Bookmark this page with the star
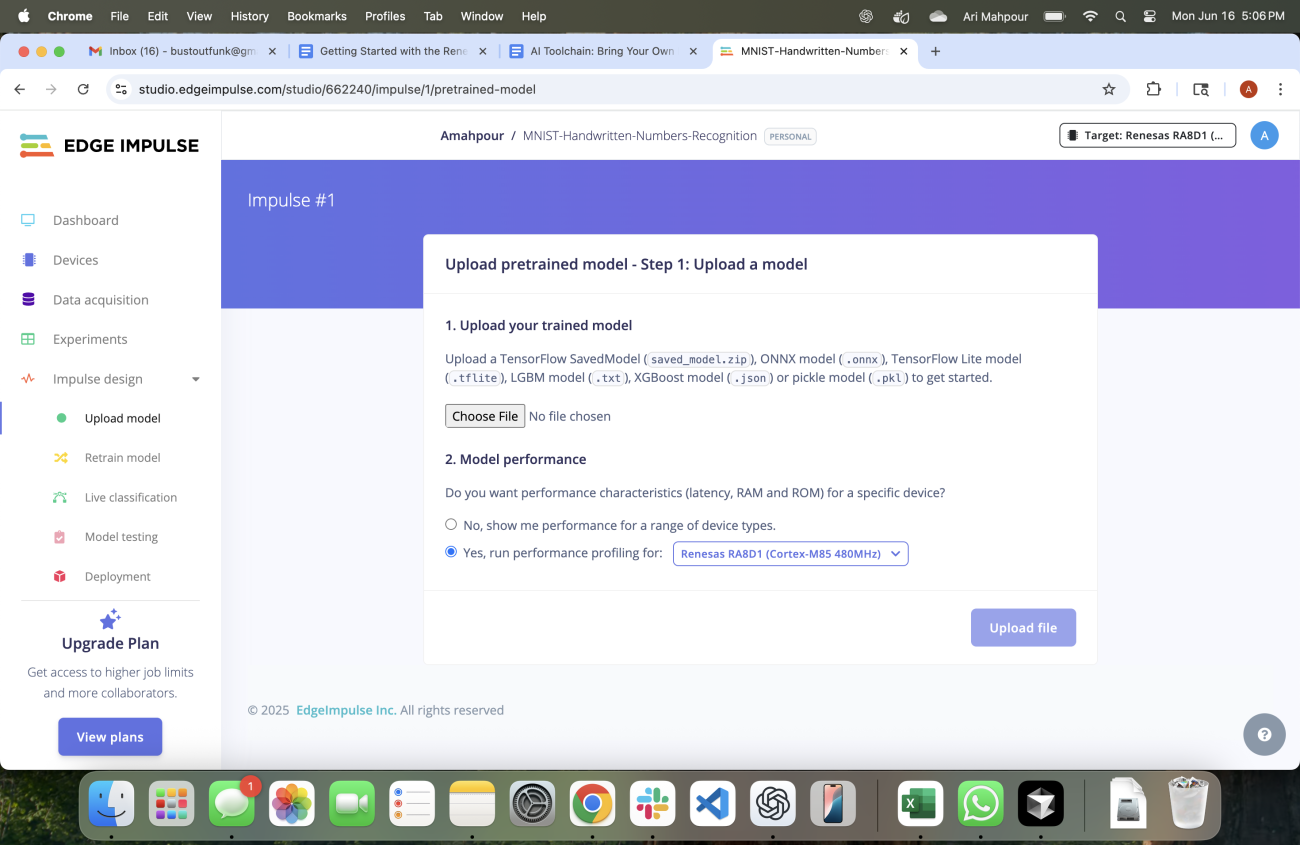Image resolution: width=1300 pixels, height=845 pixels. point(1108,89)
